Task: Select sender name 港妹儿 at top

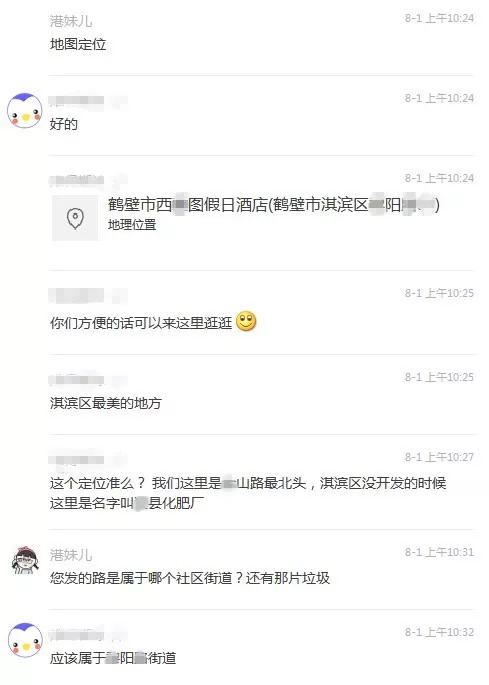Action: tap(71, 21)
